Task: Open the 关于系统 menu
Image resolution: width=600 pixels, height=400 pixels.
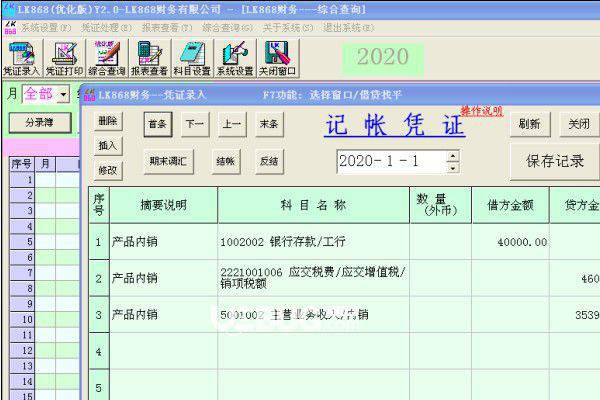Action: pyautogui.click(x=288, y=28)
